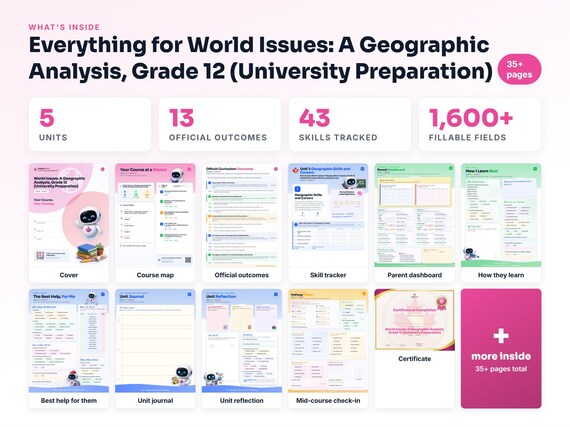Screen dimensions: 570x427
Task: Click the QR code on Course map thumbnail
Action: point(188,260)
